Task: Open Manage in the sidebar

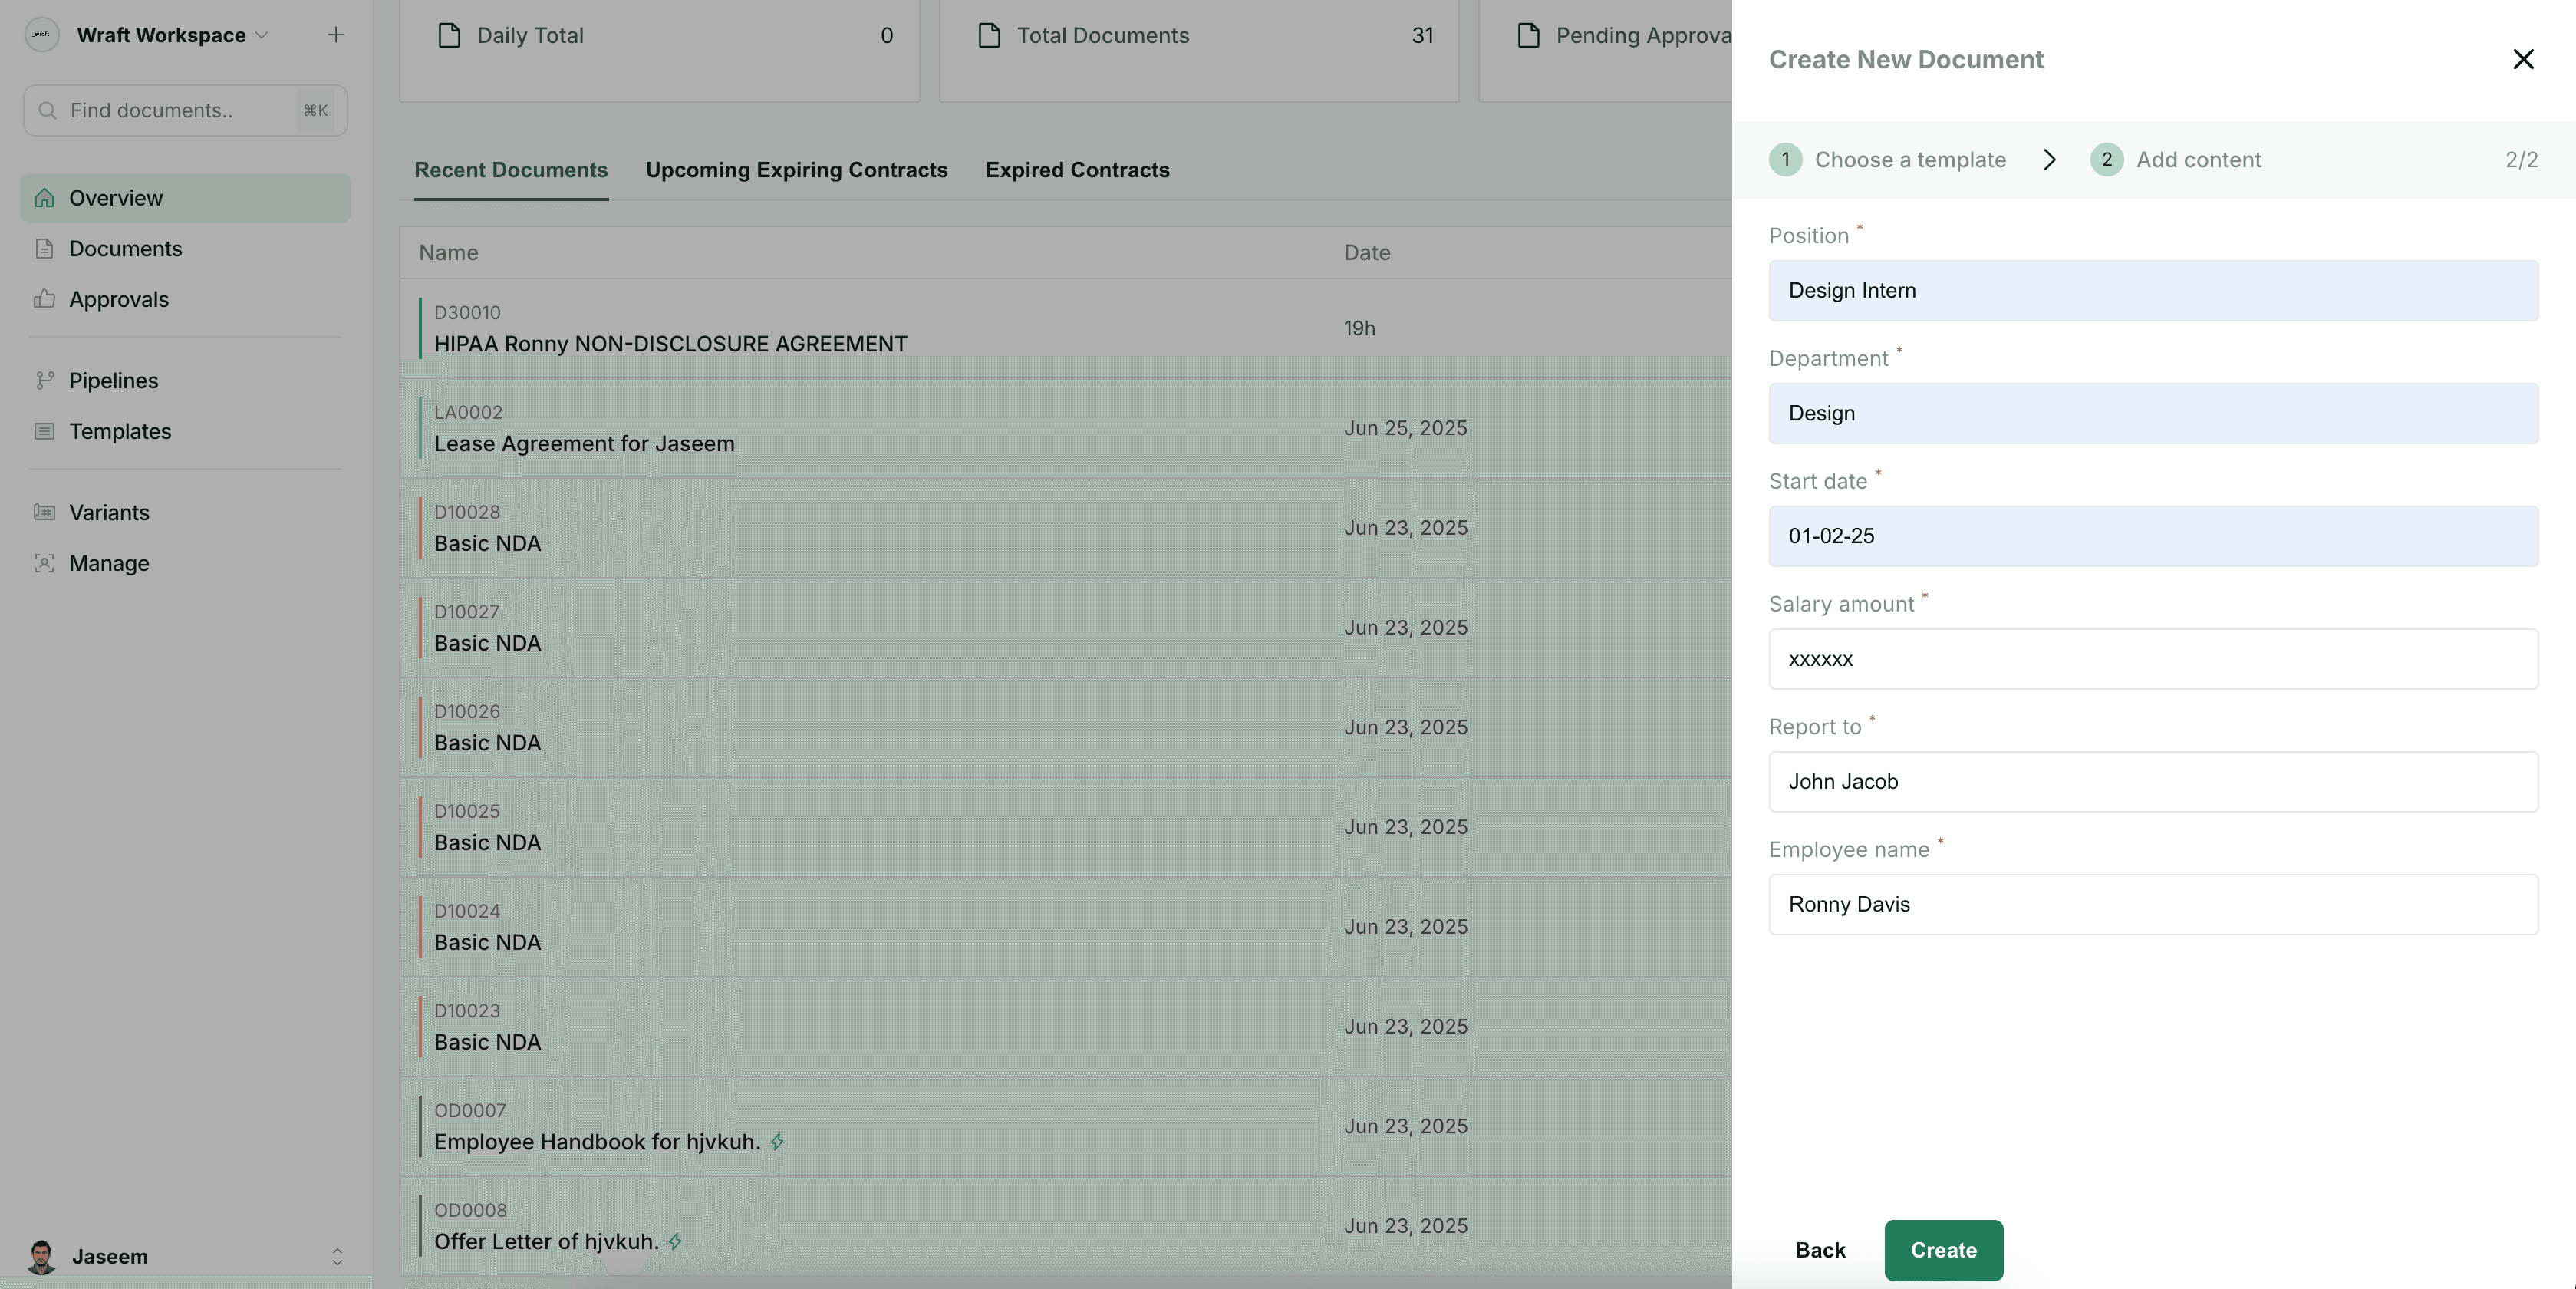Action: (109, 563)
